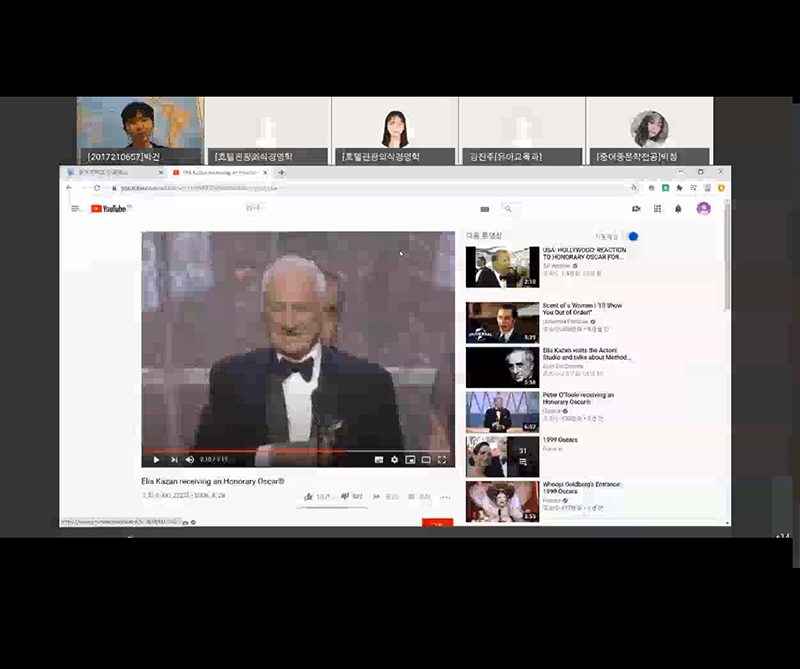Viewport: 800px width, 669px height.
Task: Click the orange extension icon at toolbar end
Action: tap(721, 188)
